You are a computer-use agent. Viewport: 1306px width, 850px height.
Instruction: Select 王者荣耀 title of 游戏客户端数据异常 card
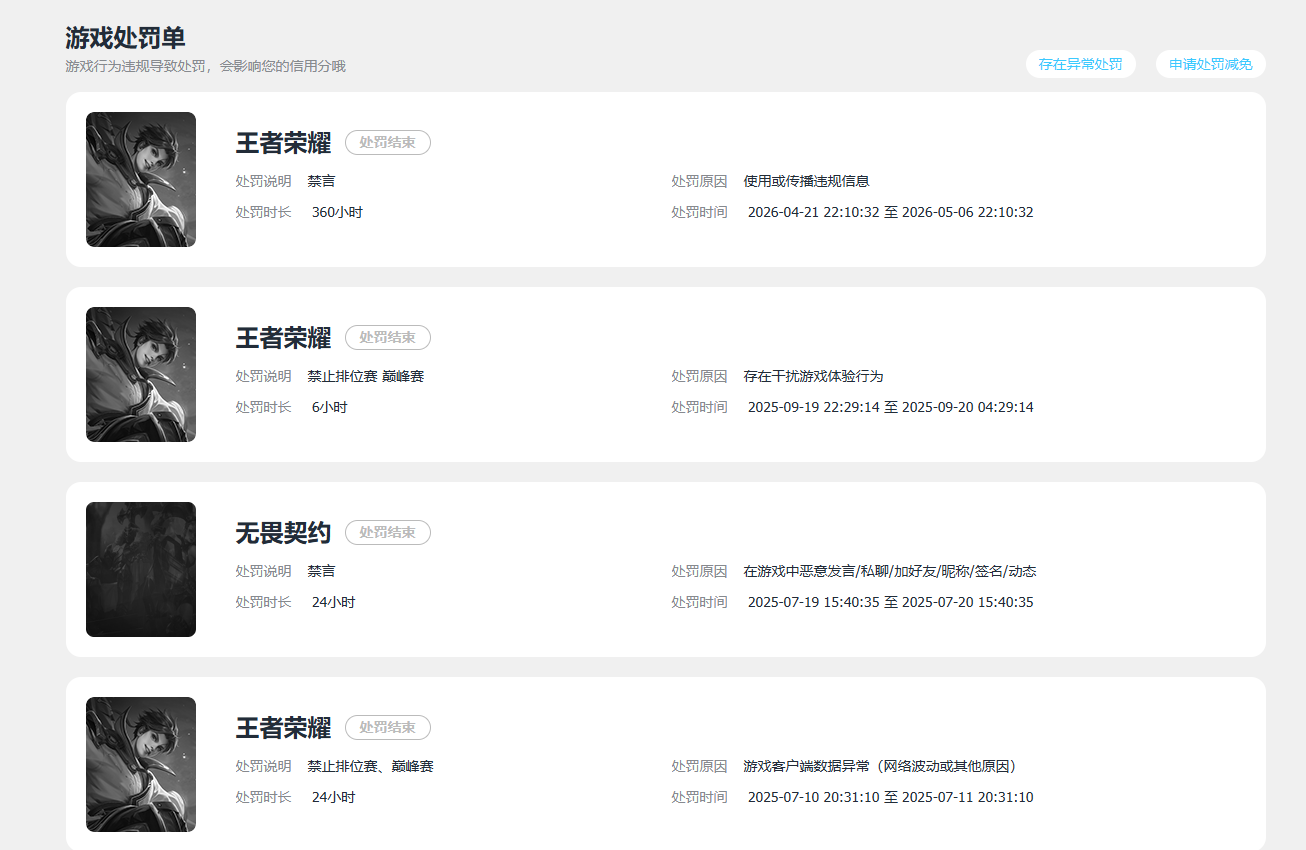point(283,728)
